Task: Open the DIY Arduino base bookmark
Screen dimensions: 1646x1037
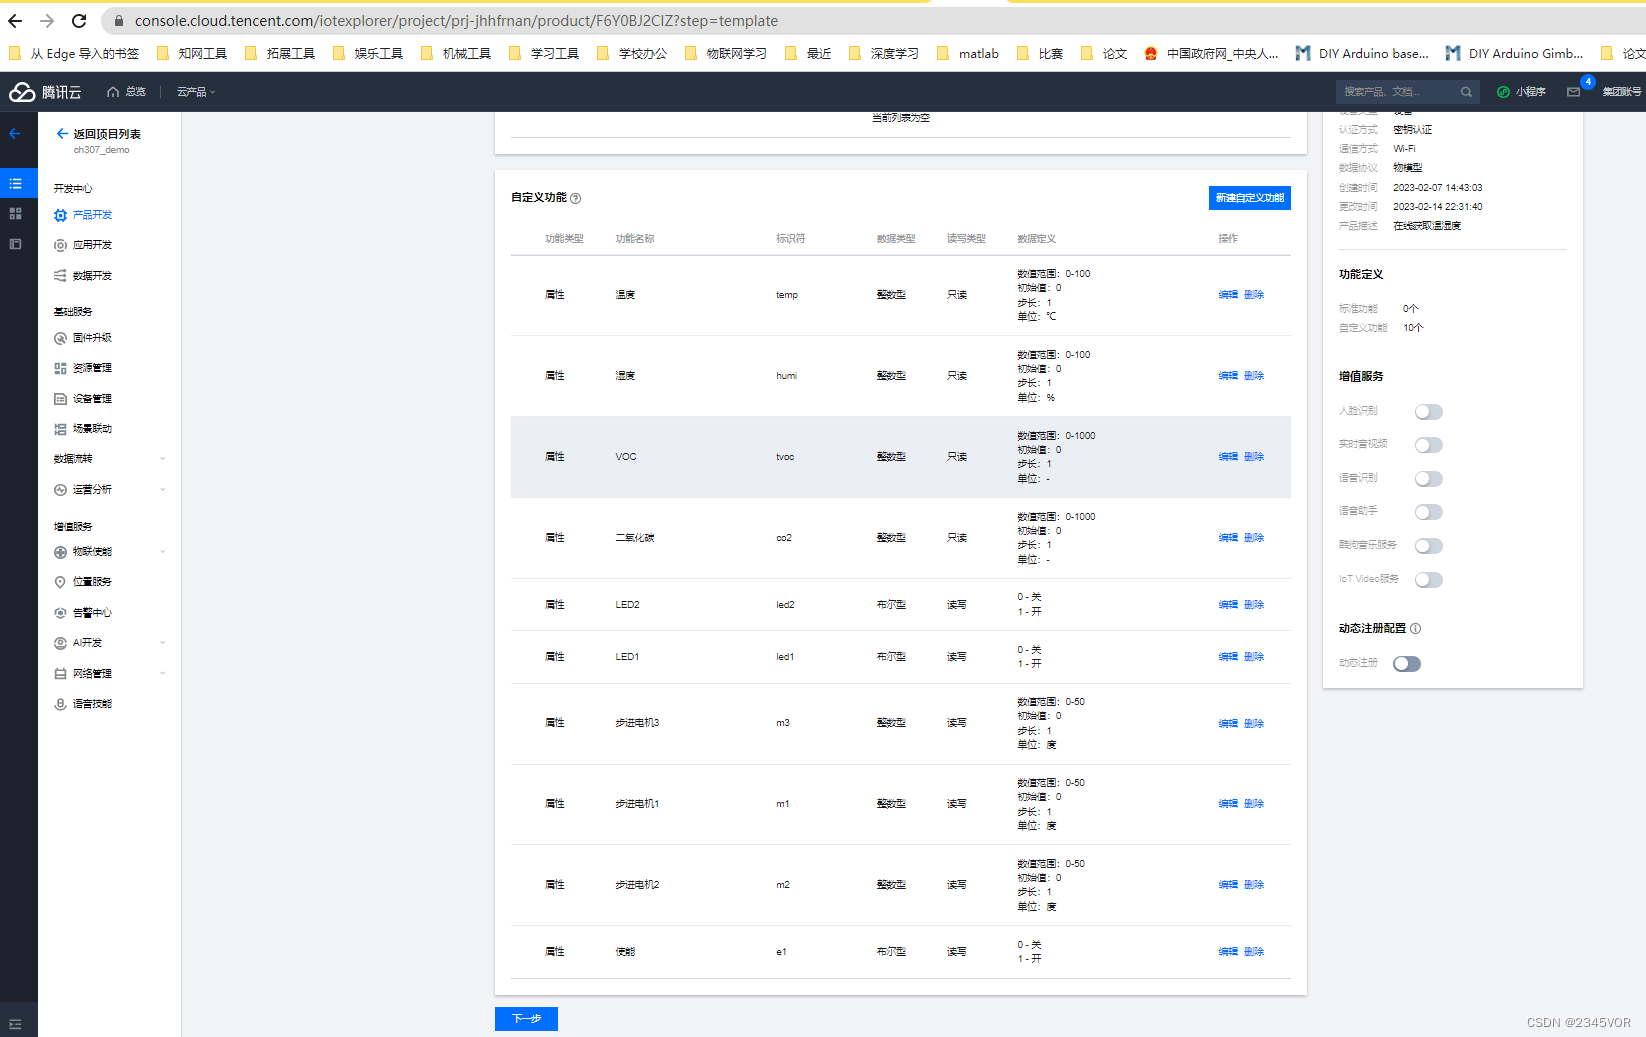Action: pos(1362,54)
